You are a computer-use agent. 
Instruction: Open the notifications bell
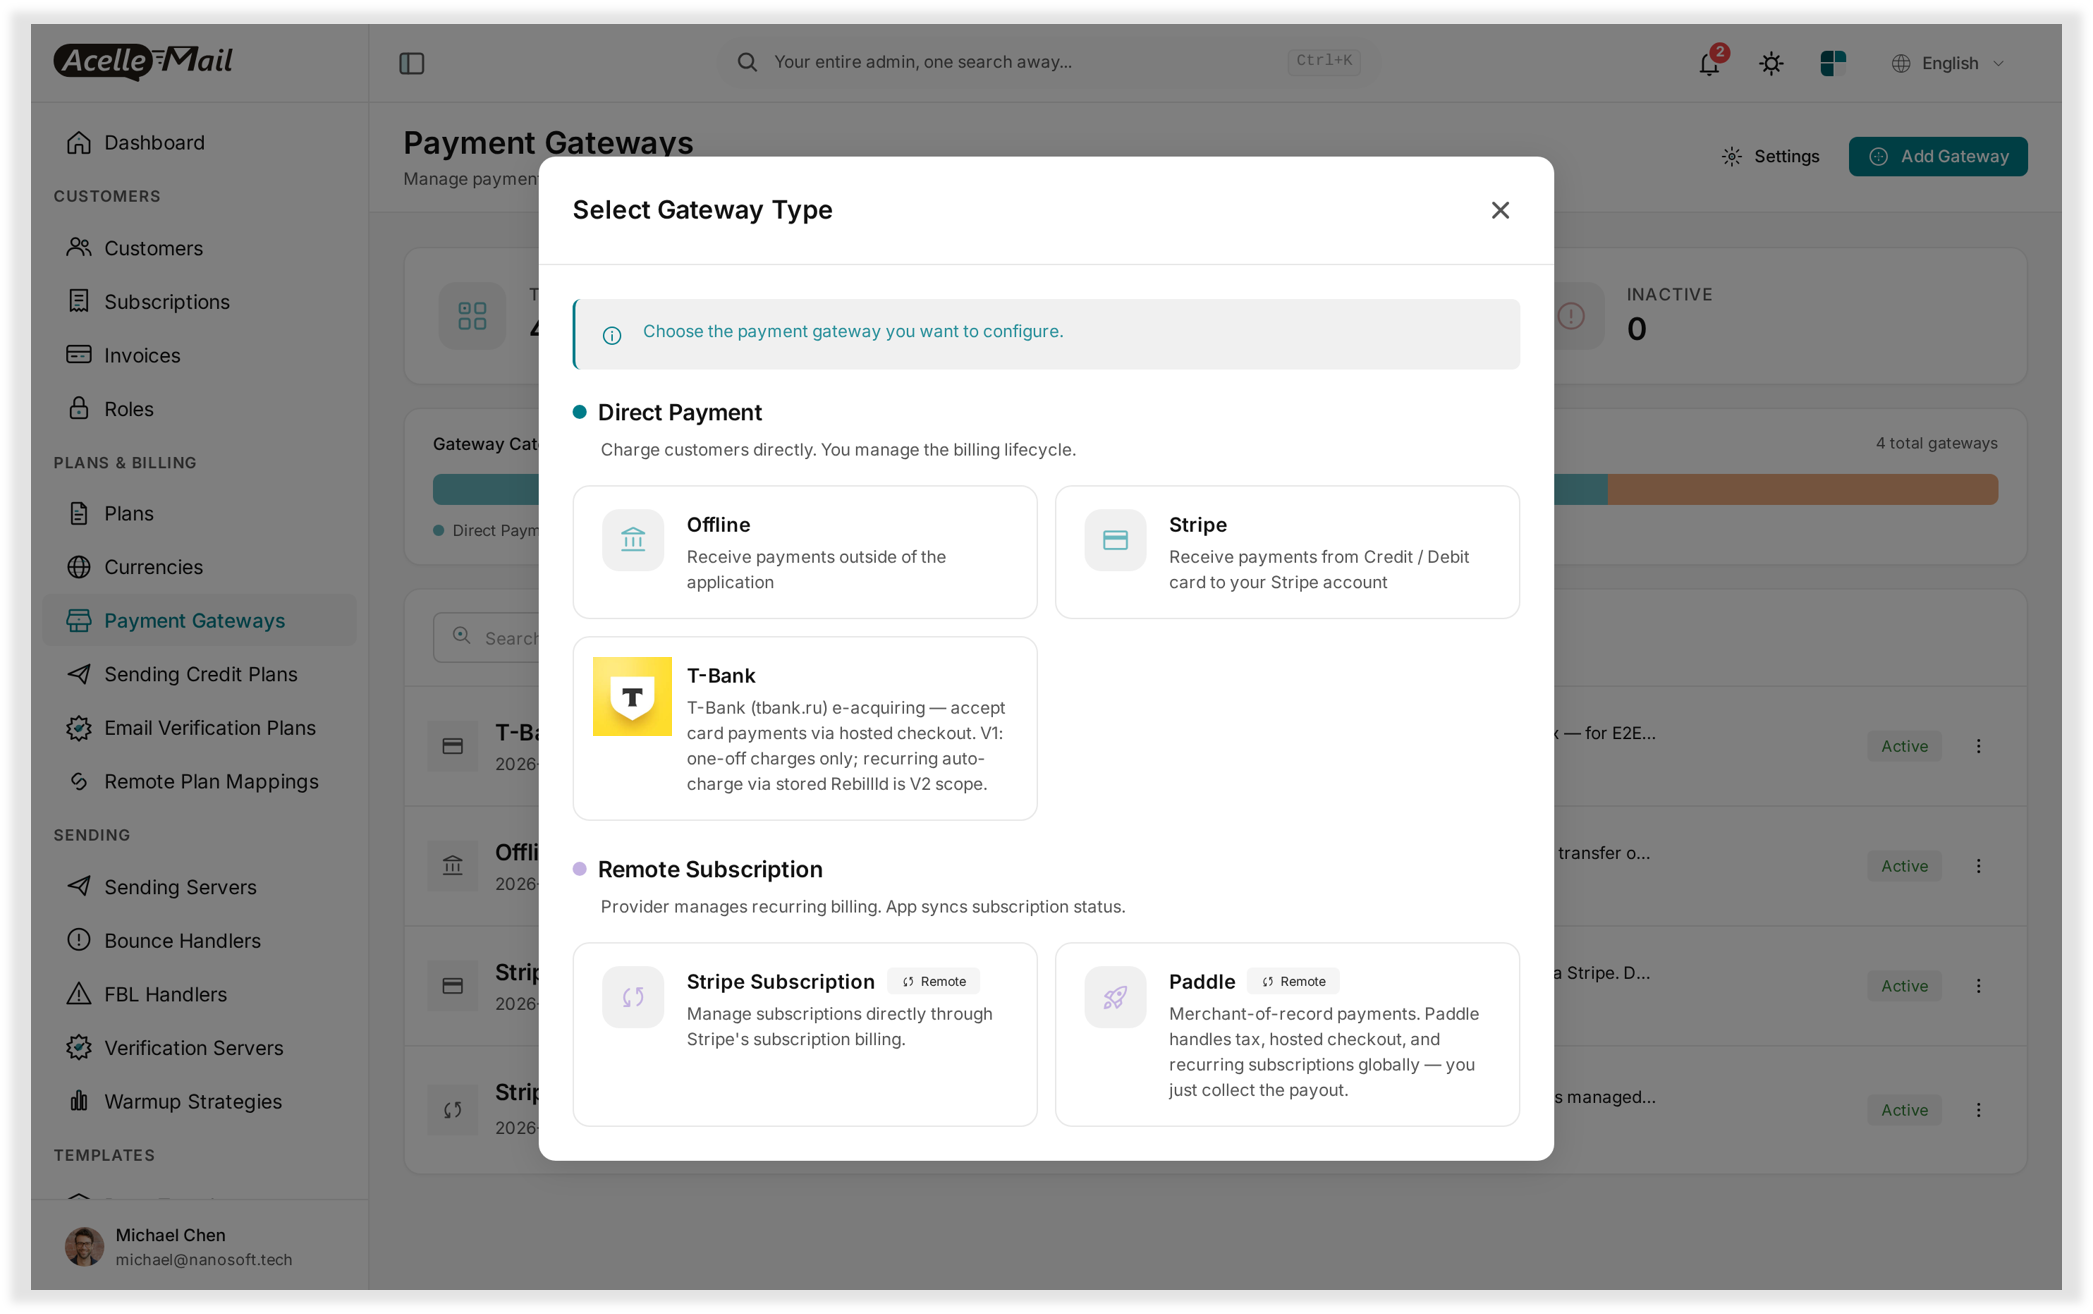[x=1708, y=63]
